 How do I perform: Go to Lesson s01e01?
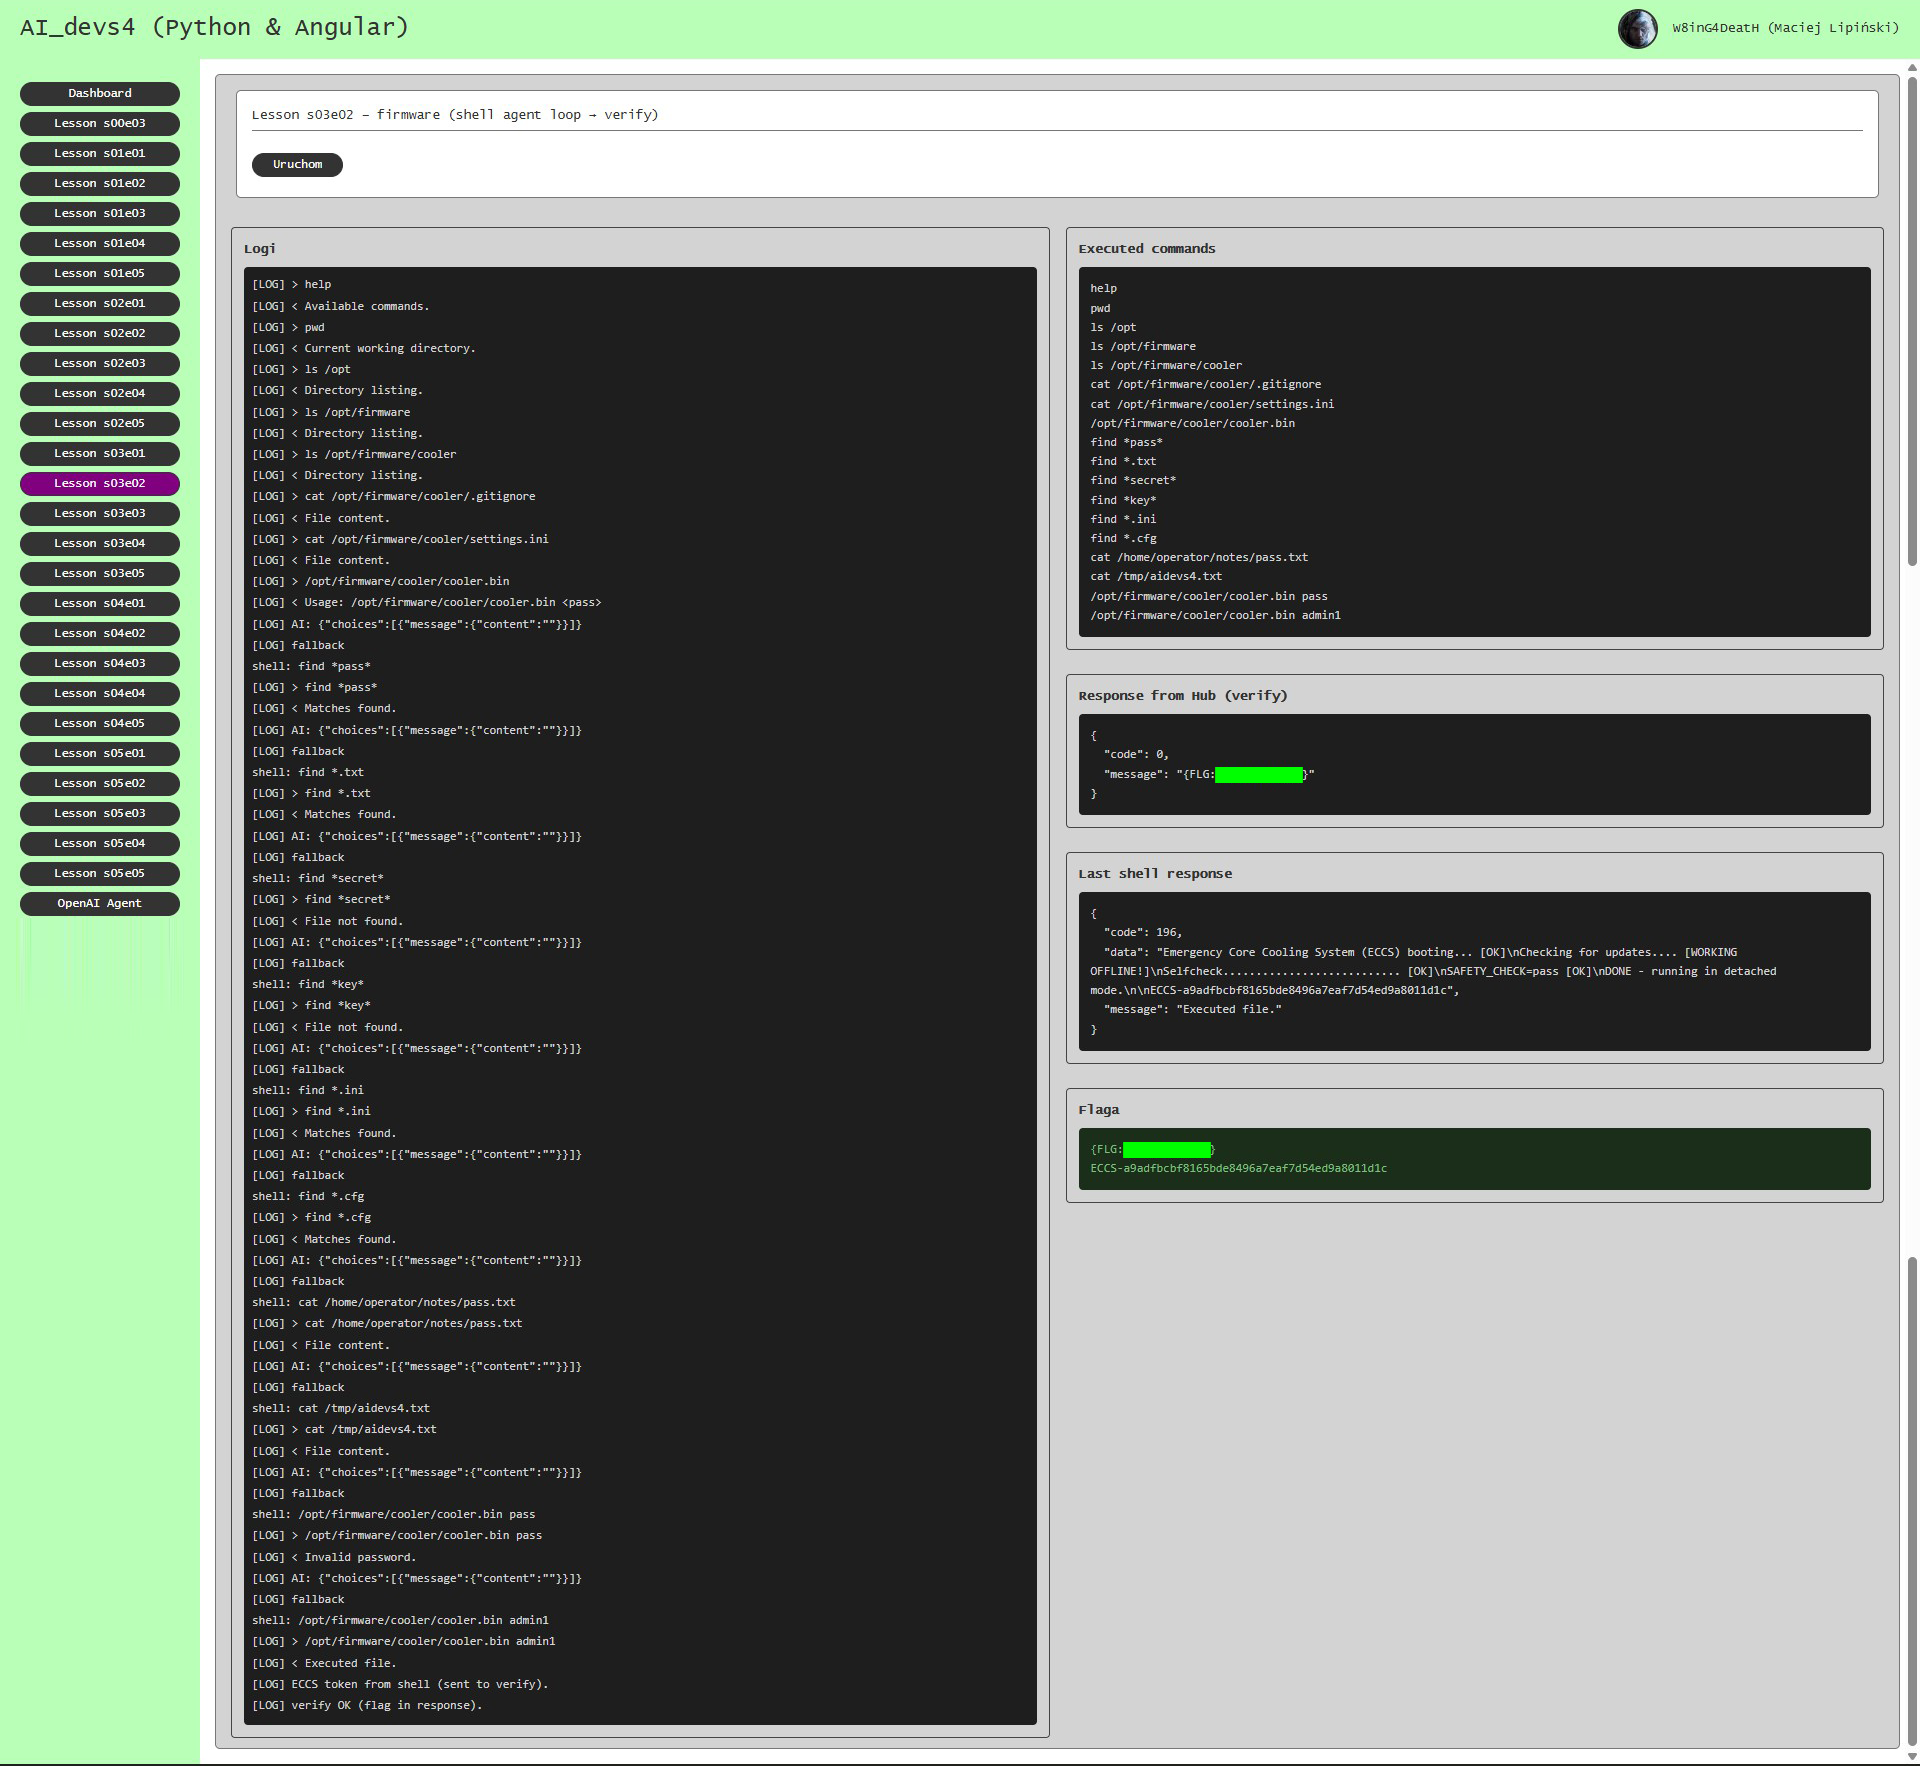100,153
